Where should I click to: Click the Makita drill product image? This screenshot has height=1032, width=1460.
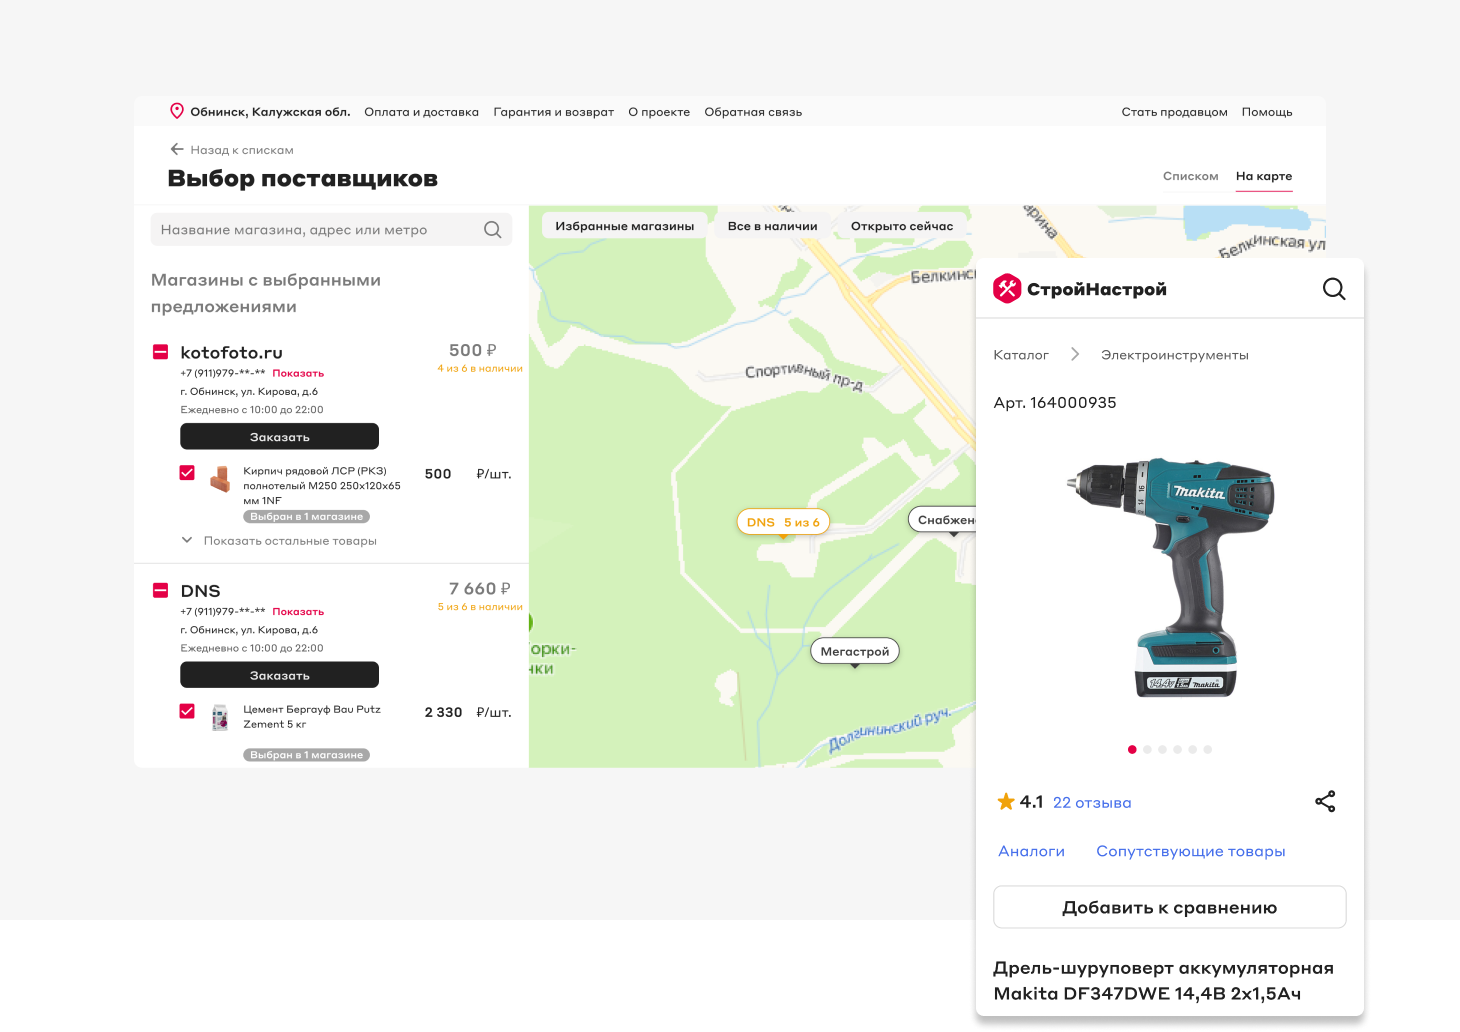(x=1170, y=578)
